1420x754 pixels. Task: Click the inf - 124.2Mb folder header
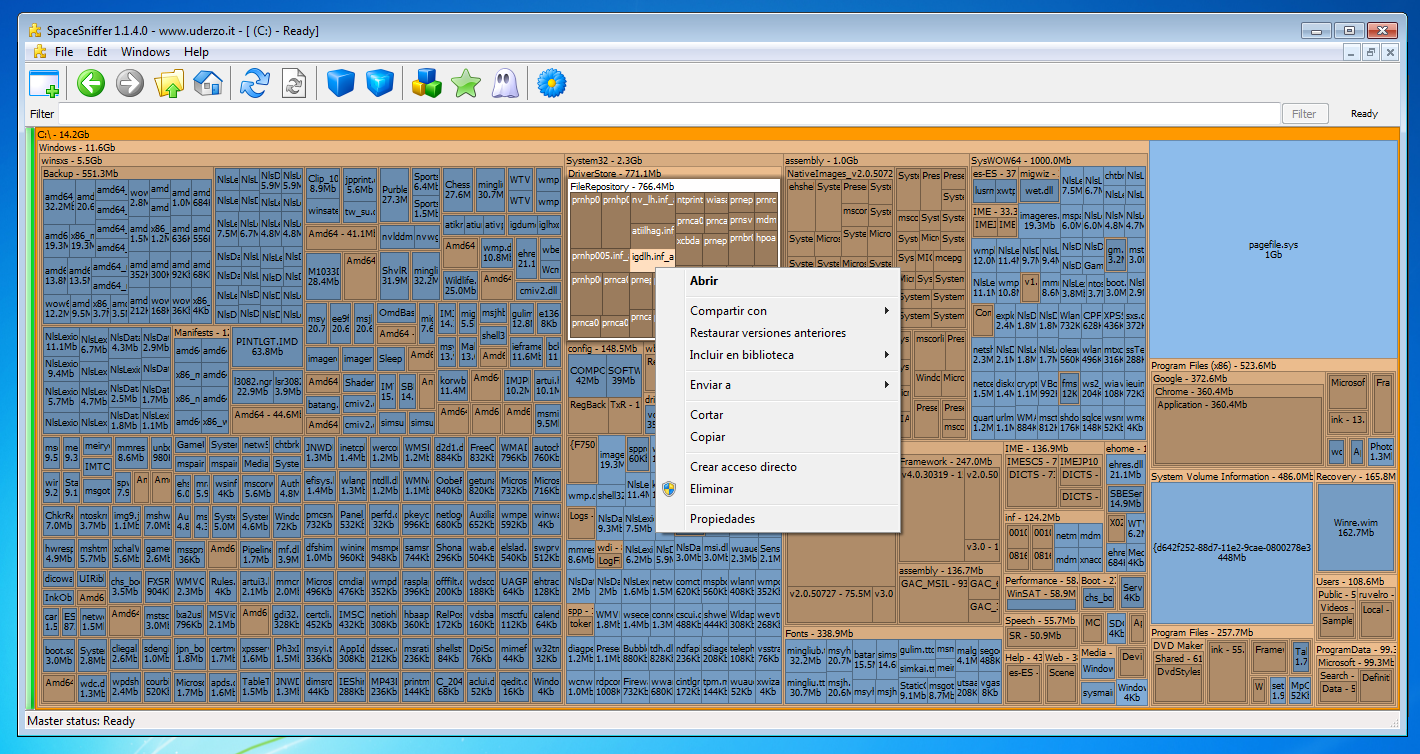(x=1032, y=517)
